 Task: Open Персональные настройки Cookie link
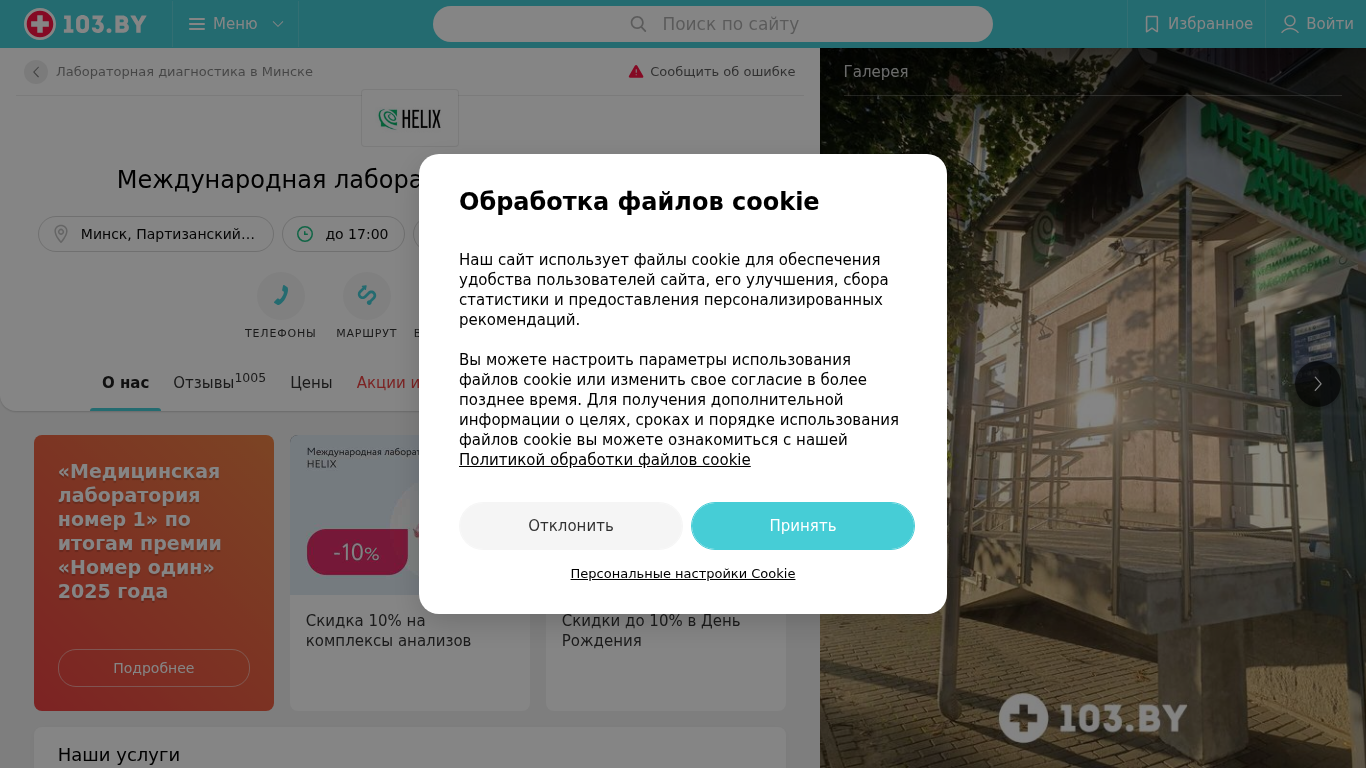coord(683,574)
